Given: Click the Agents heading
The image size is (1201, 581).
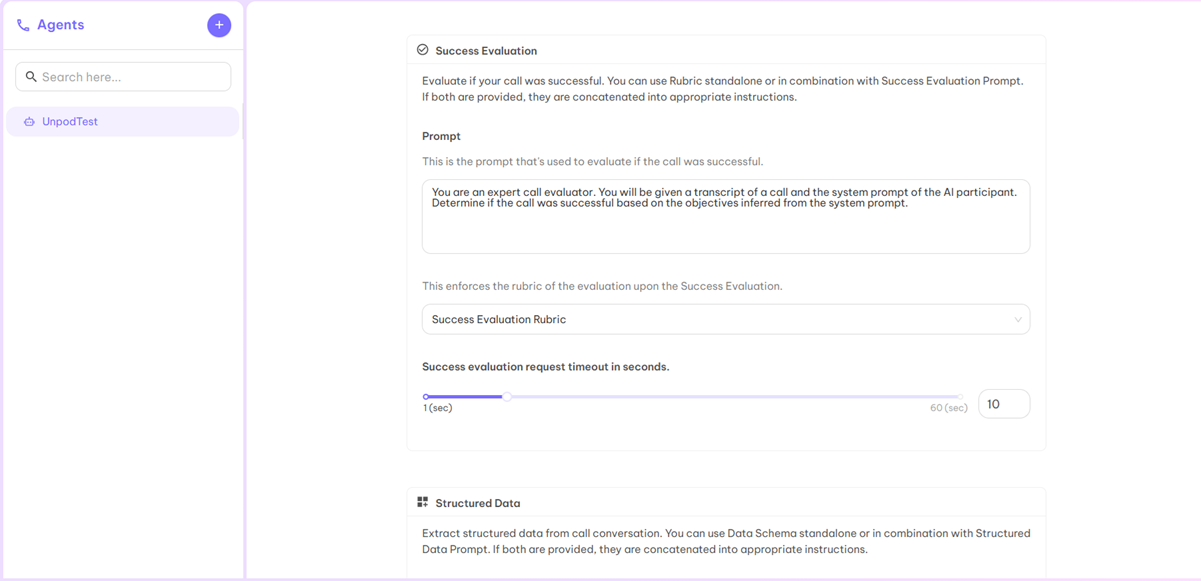Looking at the screenshot, I should (61, 25).
